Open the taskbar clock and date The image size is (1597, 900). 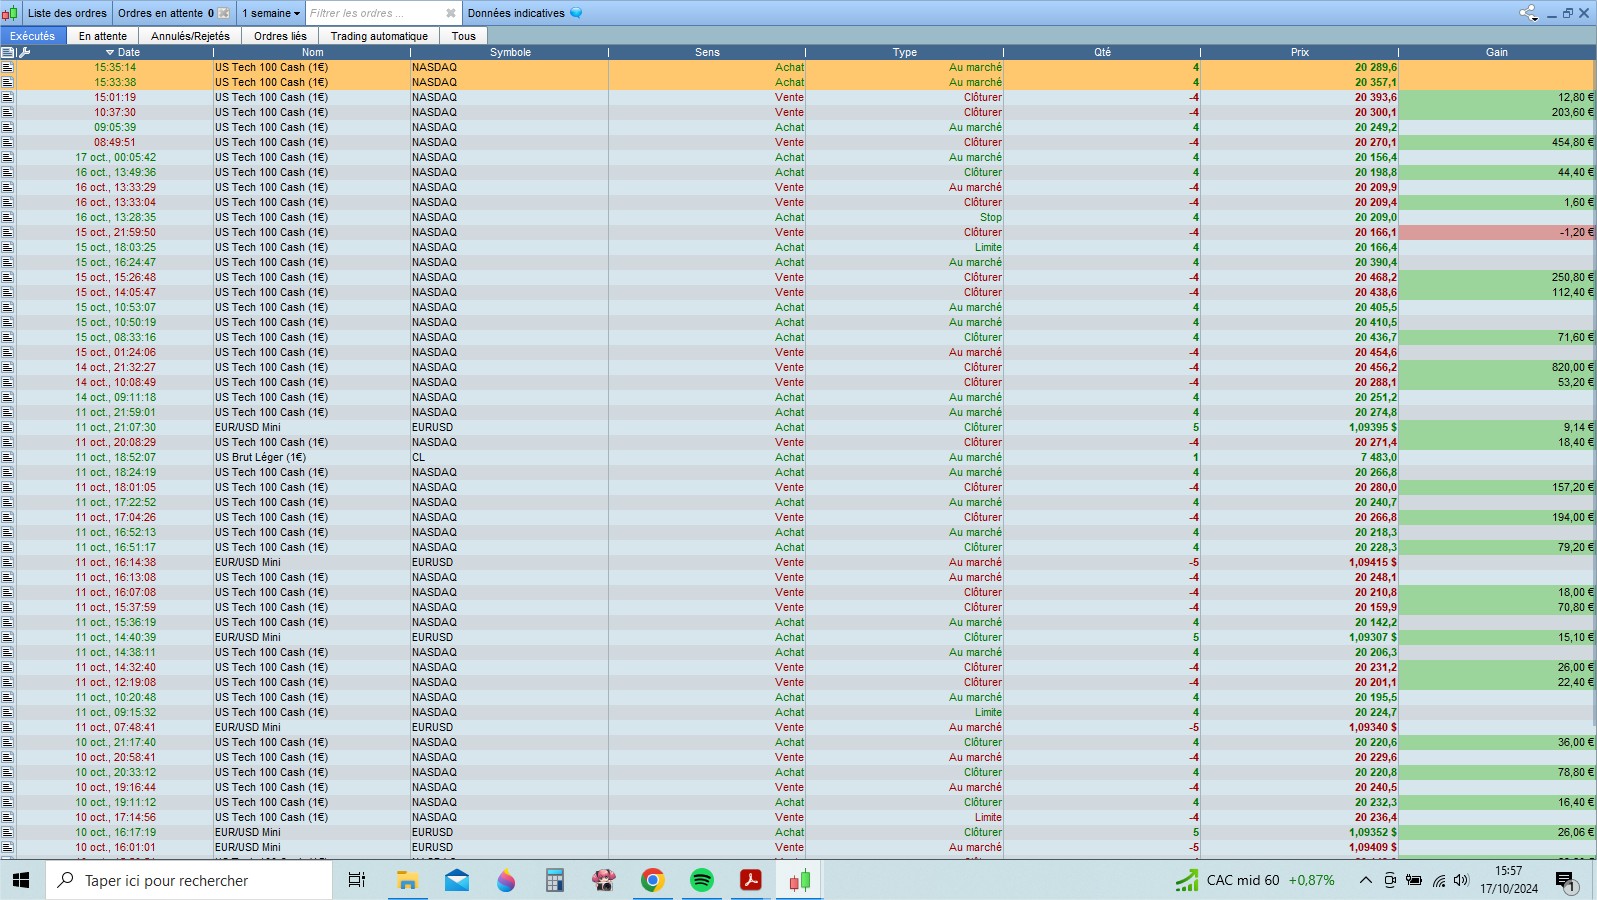coord(1509,880)
